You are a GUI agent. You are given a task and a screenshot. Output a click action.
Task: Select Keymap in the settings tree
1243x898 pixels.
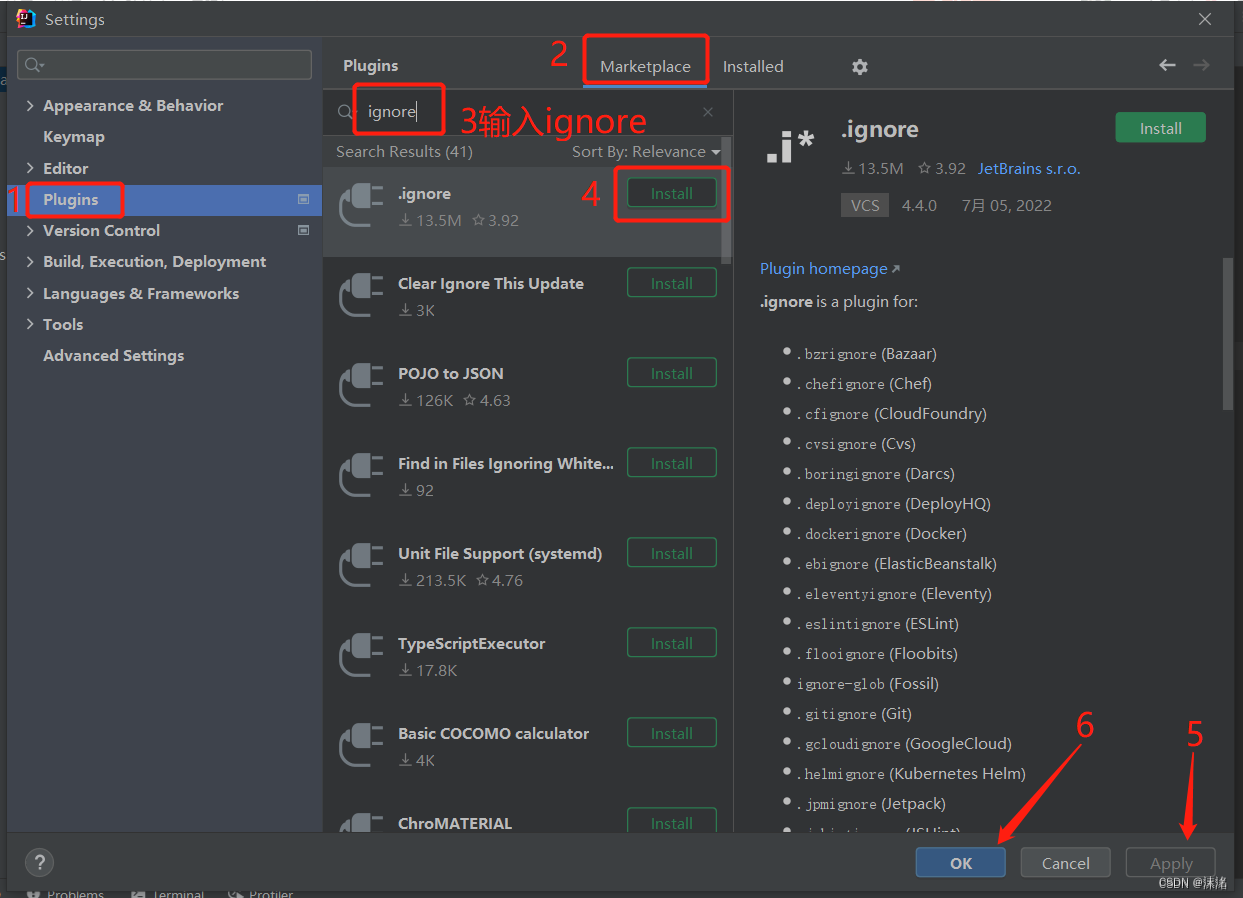[x=74, y=137]
